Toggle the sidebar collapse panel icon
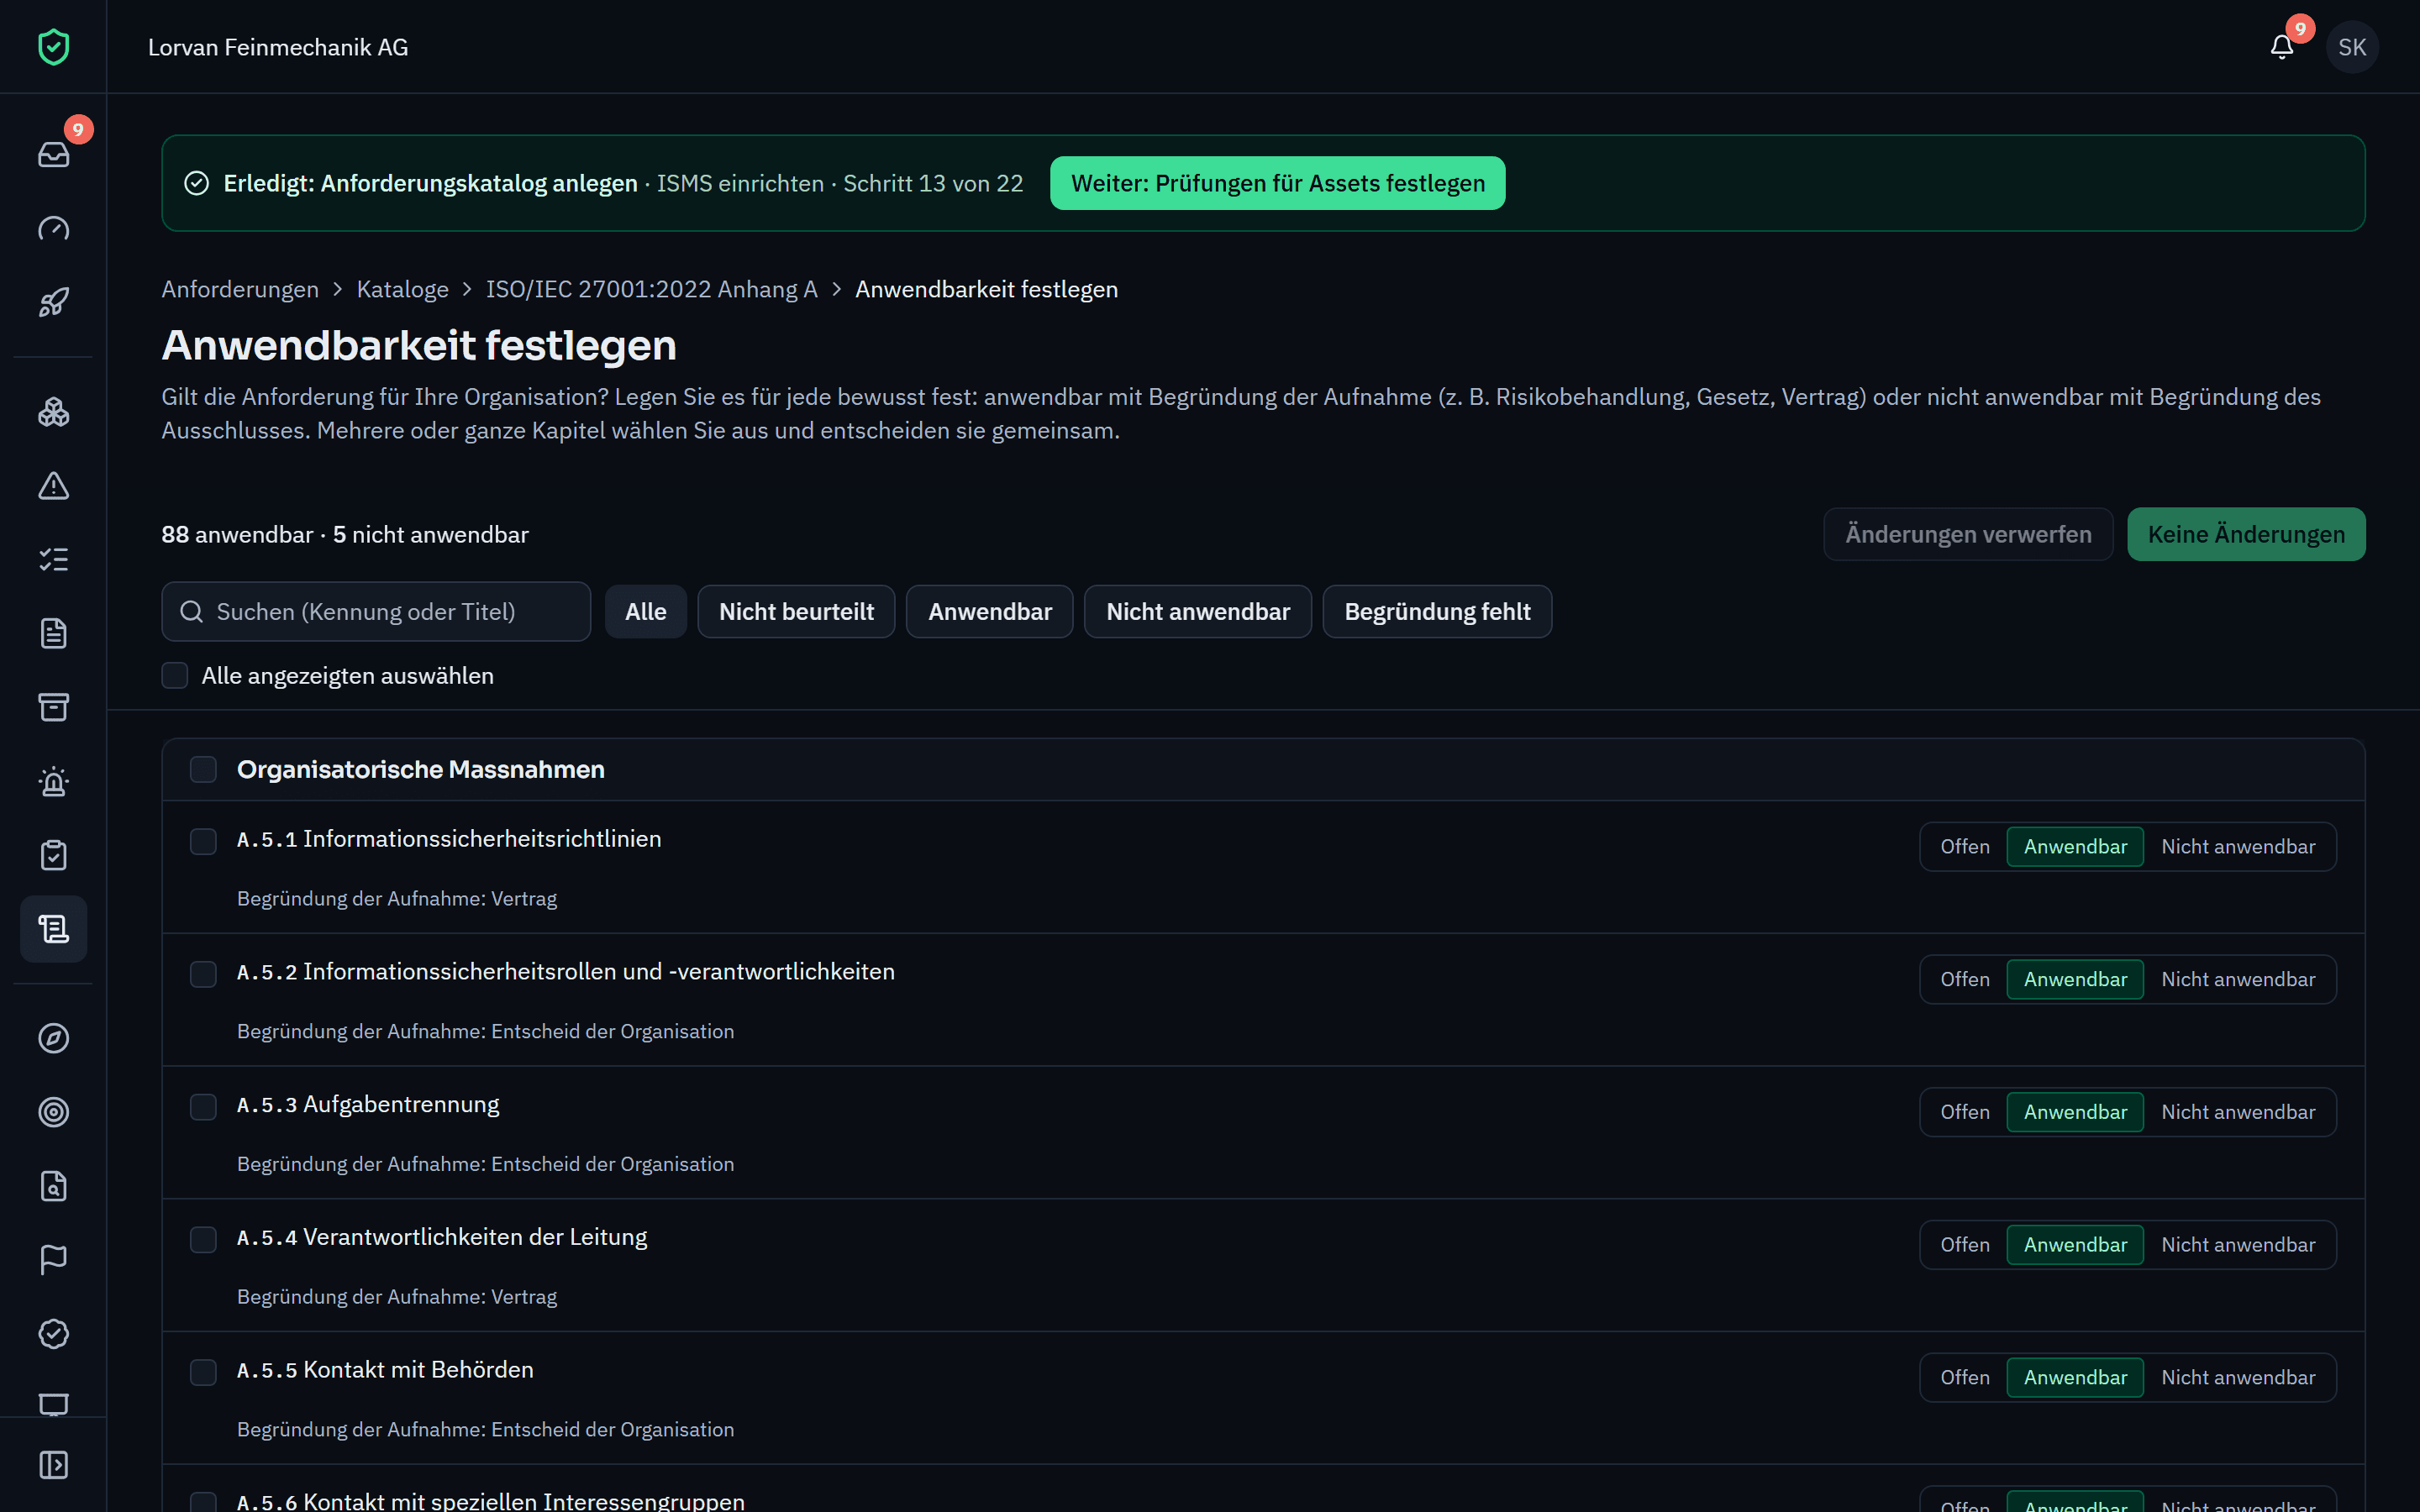Image resolution: width=2420 pixels, height=1512 pixels. point(53,1465)
